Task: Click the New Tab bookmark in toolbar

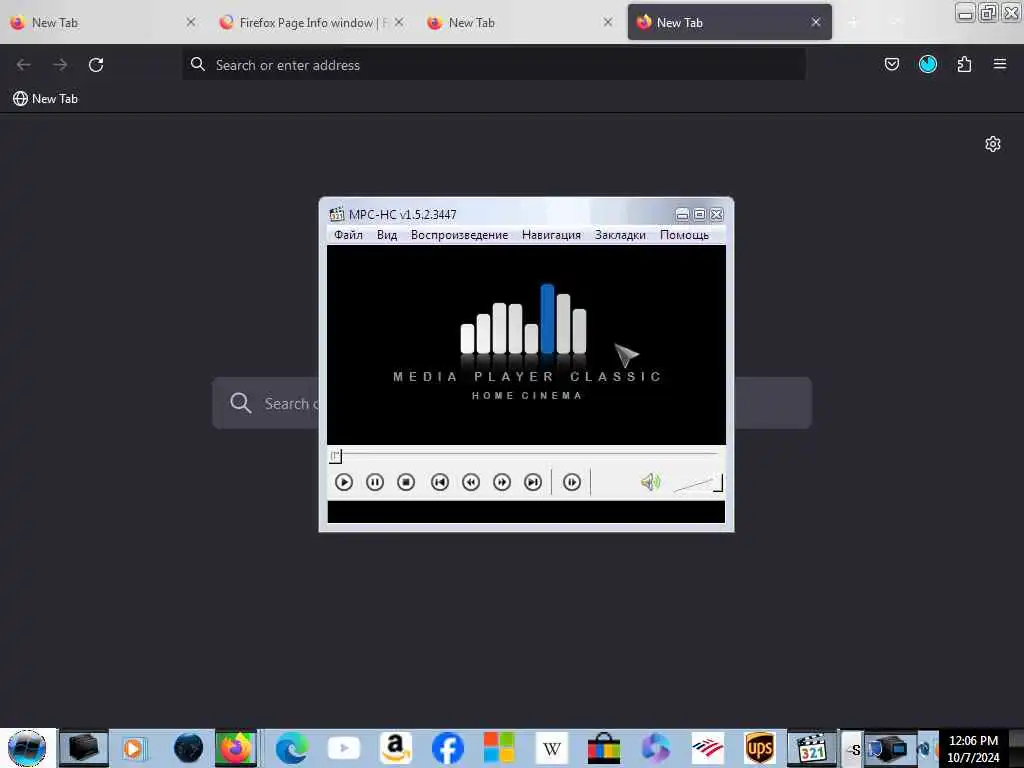Action: [x=45, y=99]
